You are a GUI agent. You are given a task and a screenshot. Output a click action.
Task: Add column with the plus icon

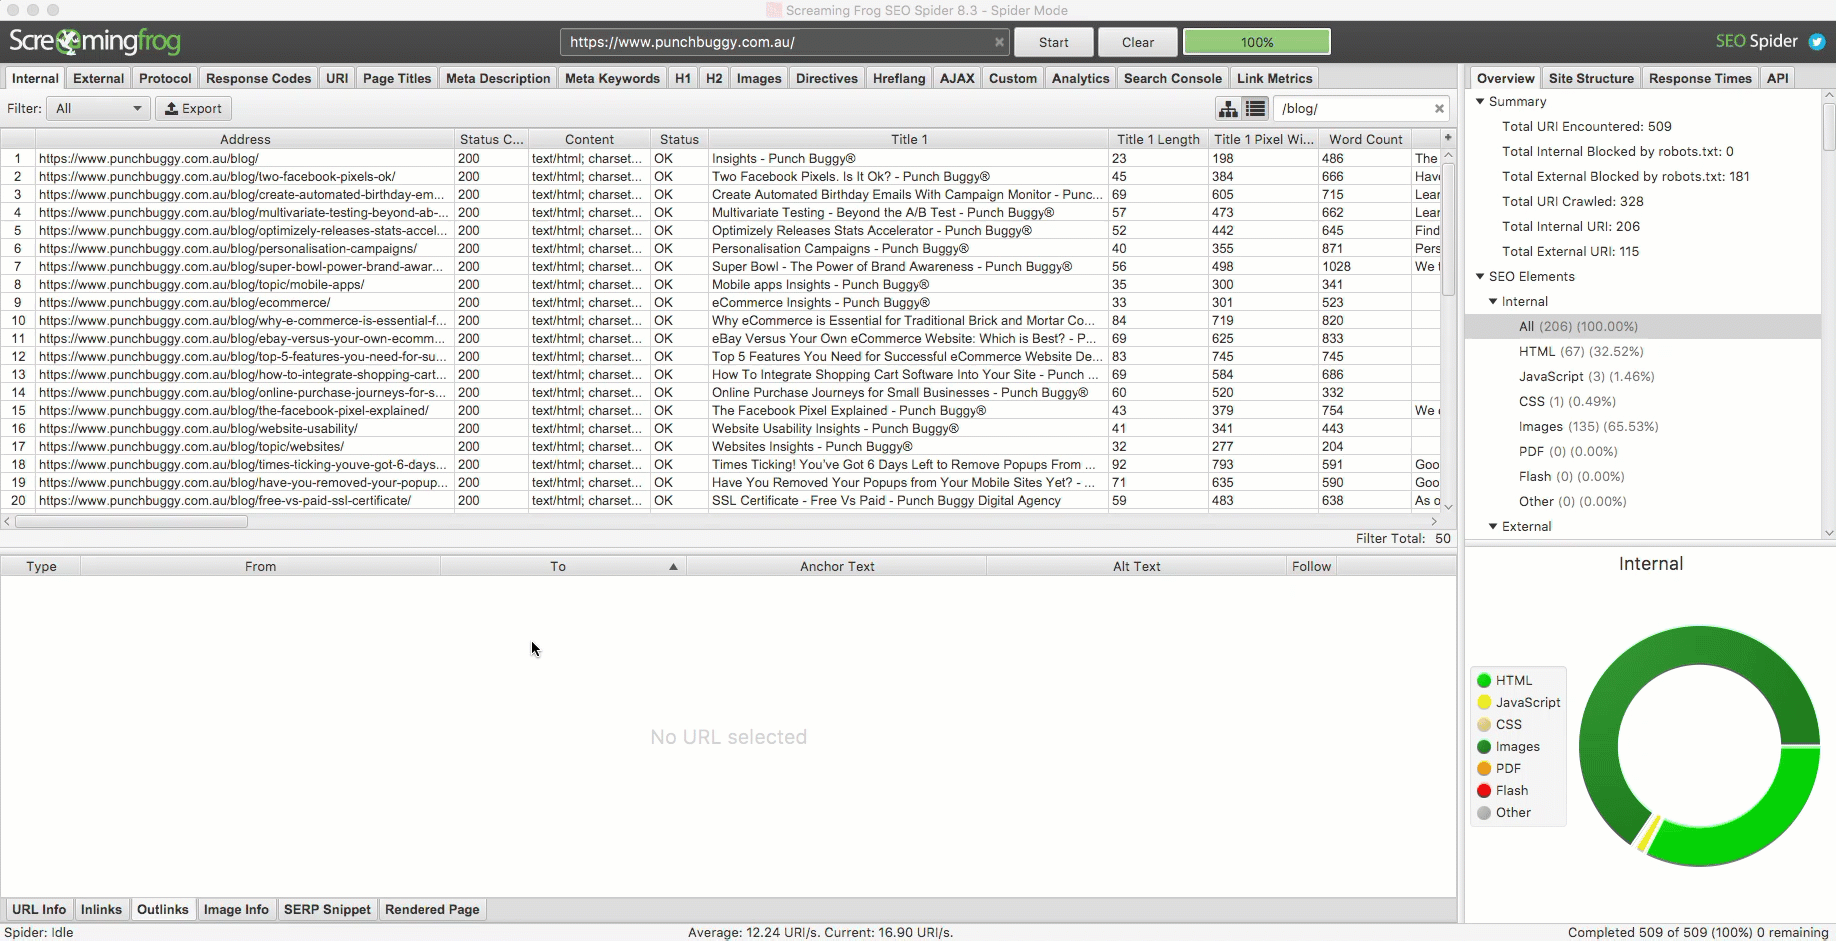[x=1447, y=138]
